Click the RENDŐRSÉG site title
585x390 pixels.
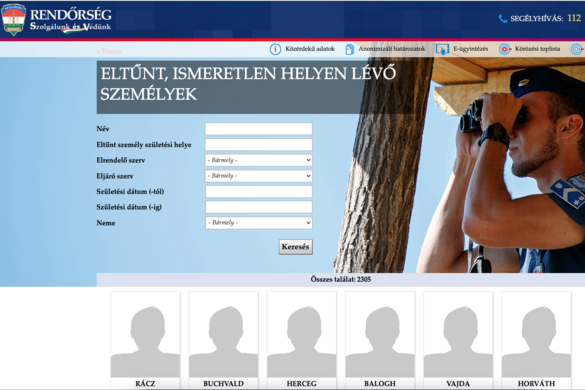point(71,15)
